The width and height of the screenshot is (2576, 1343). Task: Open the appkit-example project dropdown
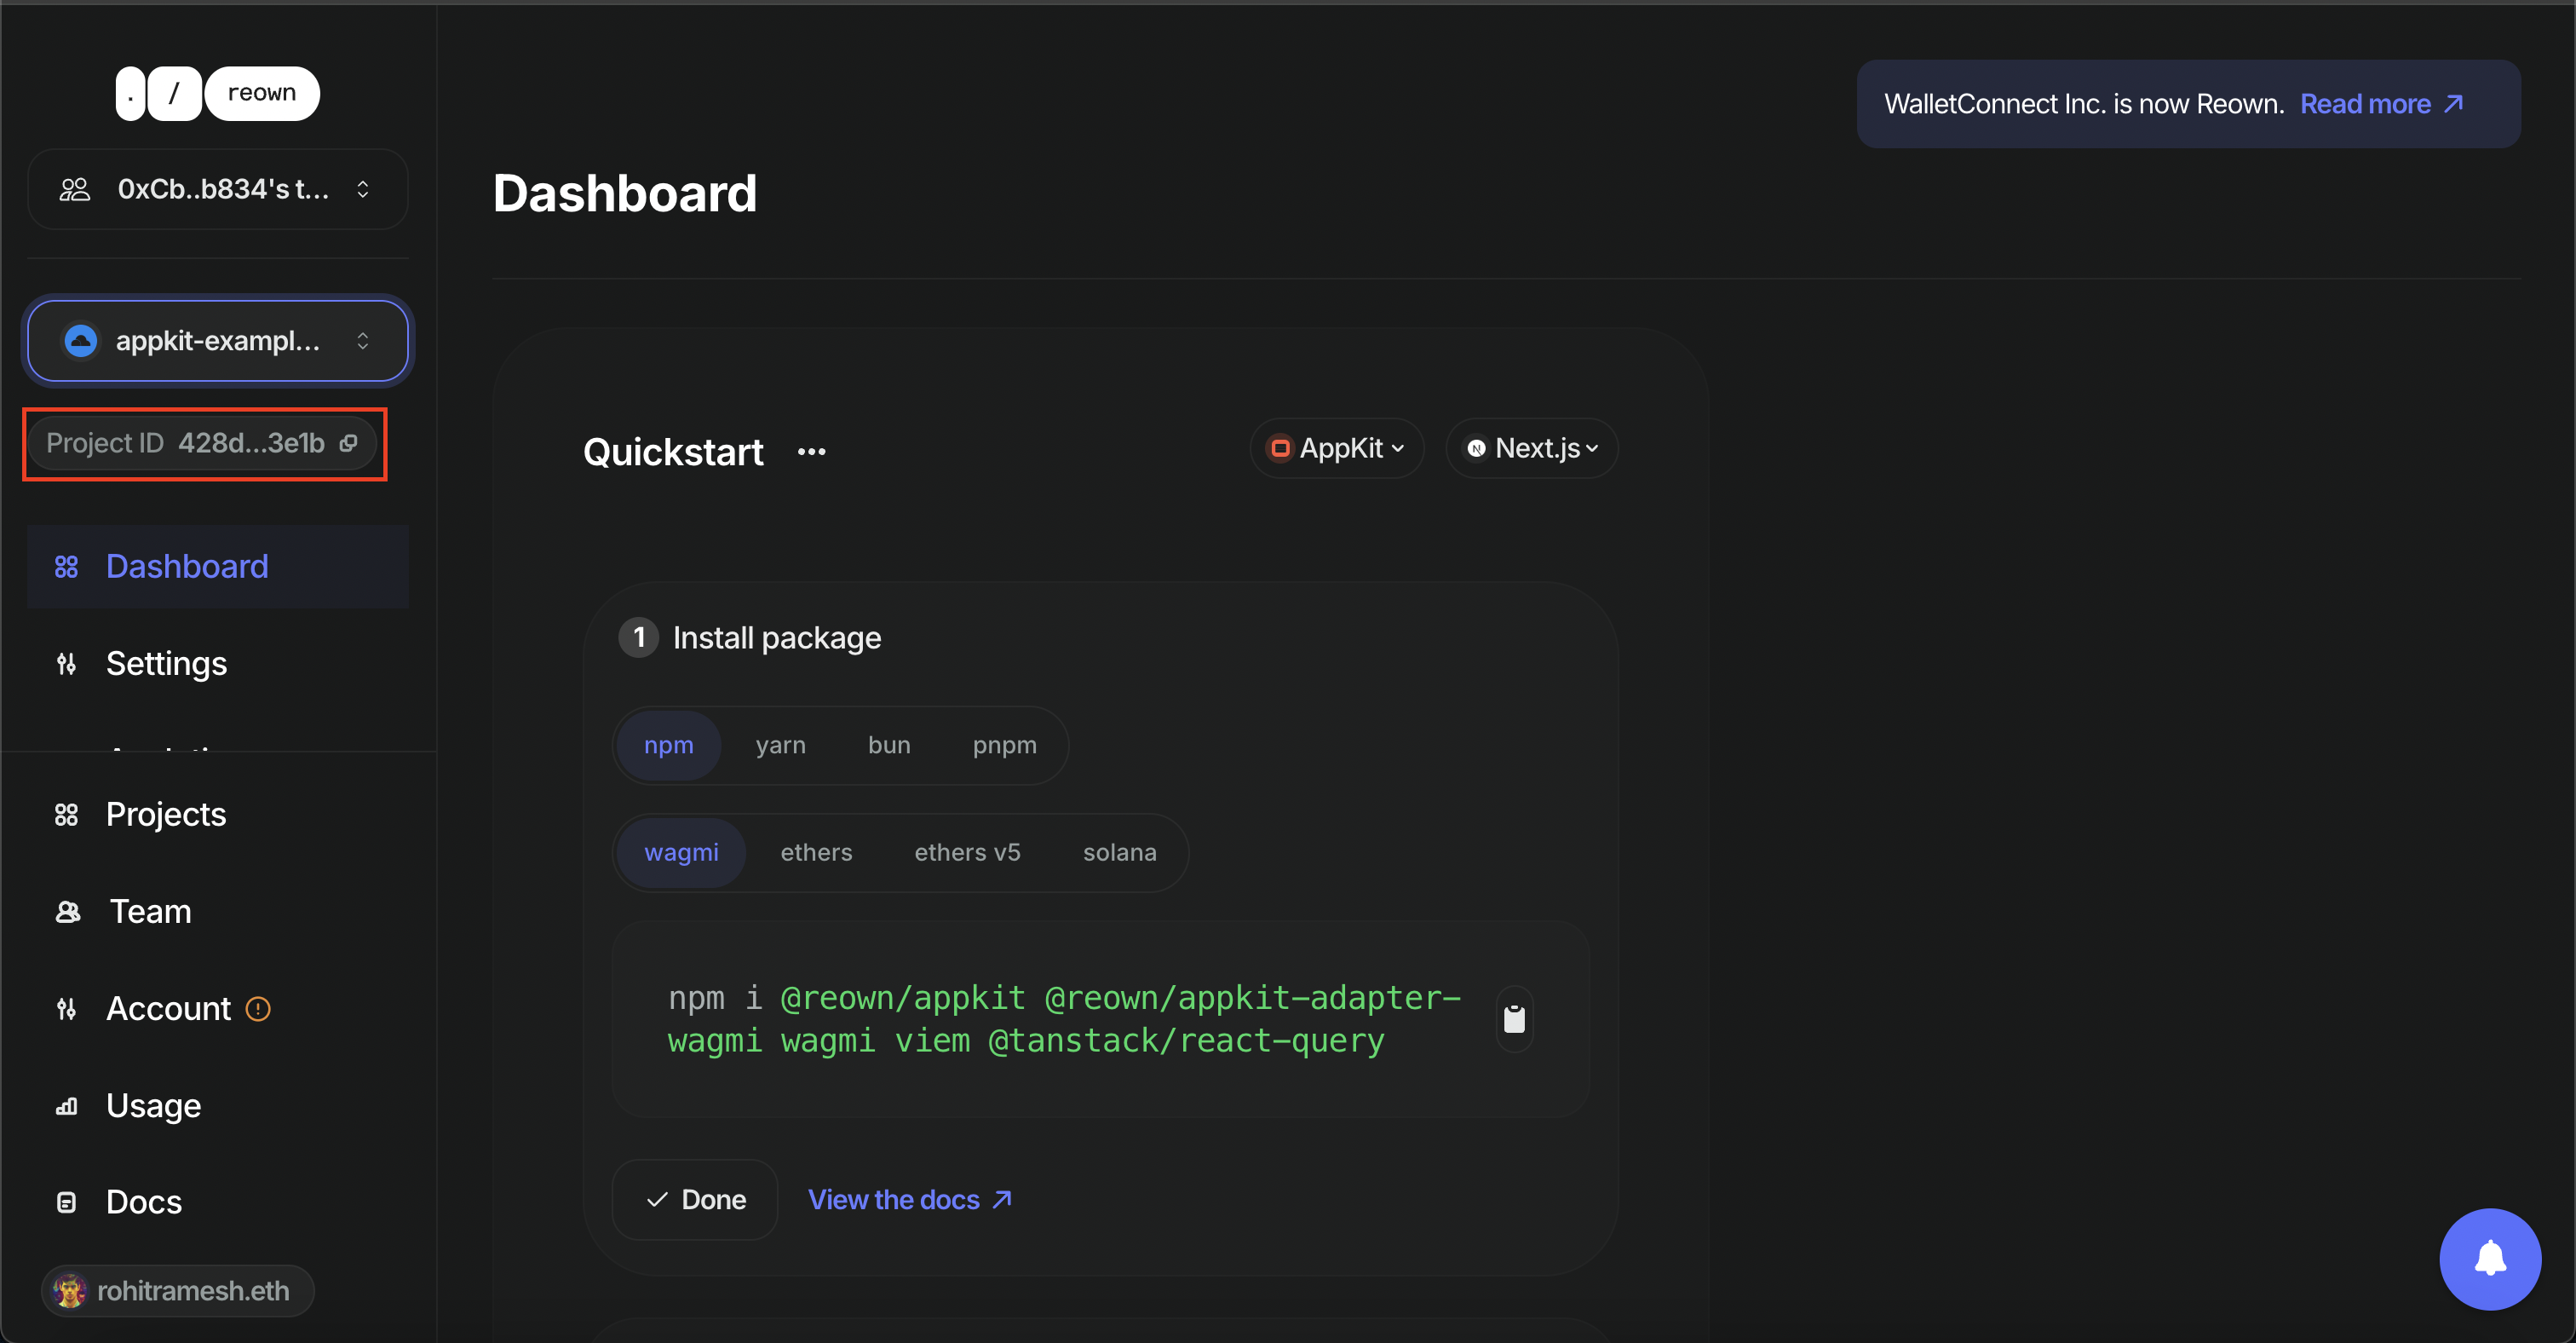tap(218, 341)
